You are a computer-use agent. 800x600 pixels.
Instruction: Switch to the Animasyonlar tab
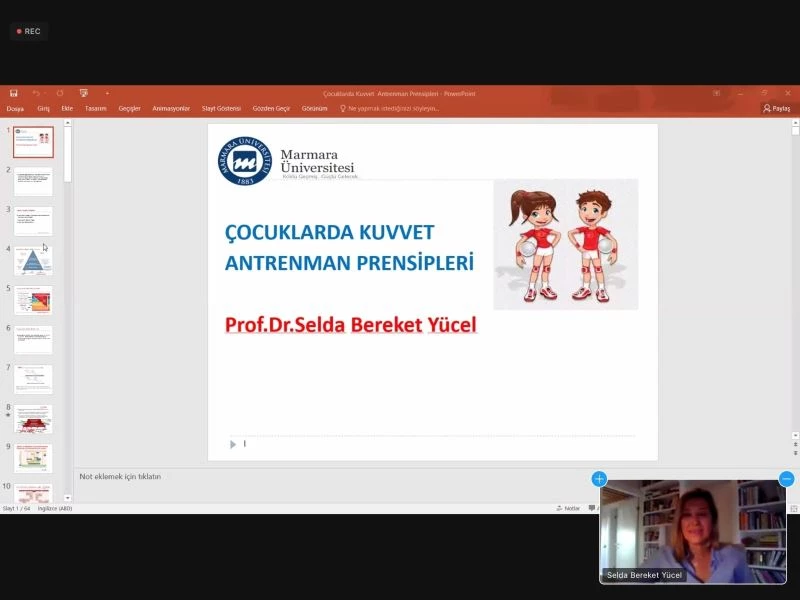(x=171, y=108)
